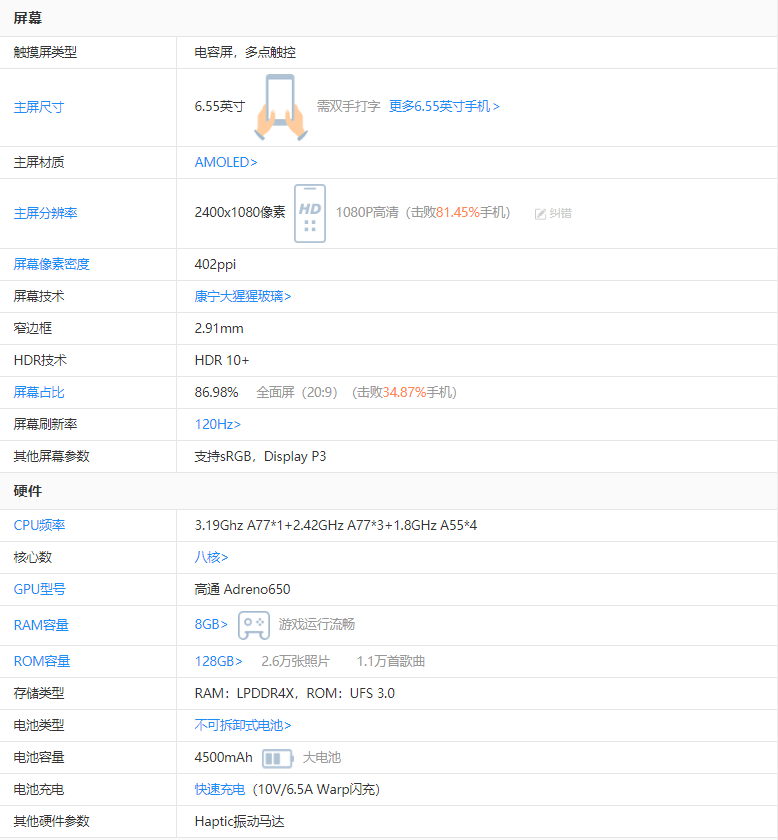Open the 屏幕占比 label link
Viewport: 778px width, 840px height.
[x=39, y=392]
